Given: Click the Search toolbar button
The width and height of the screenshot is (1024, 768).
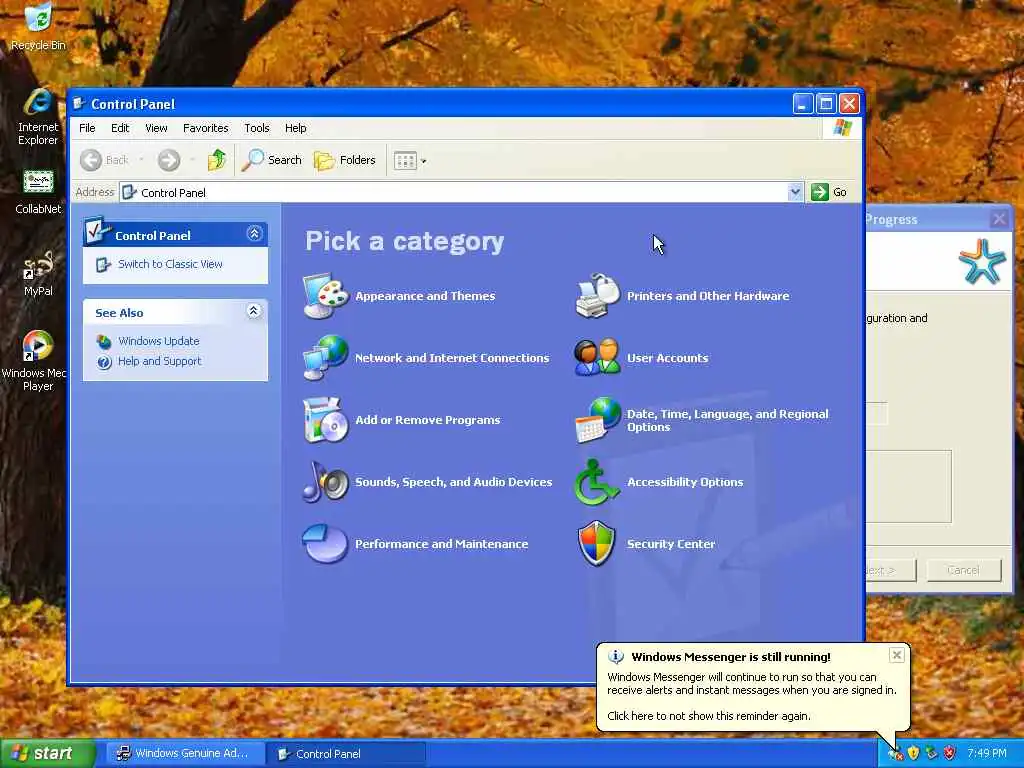Looking at the screenshot, I should pos(272,160).
